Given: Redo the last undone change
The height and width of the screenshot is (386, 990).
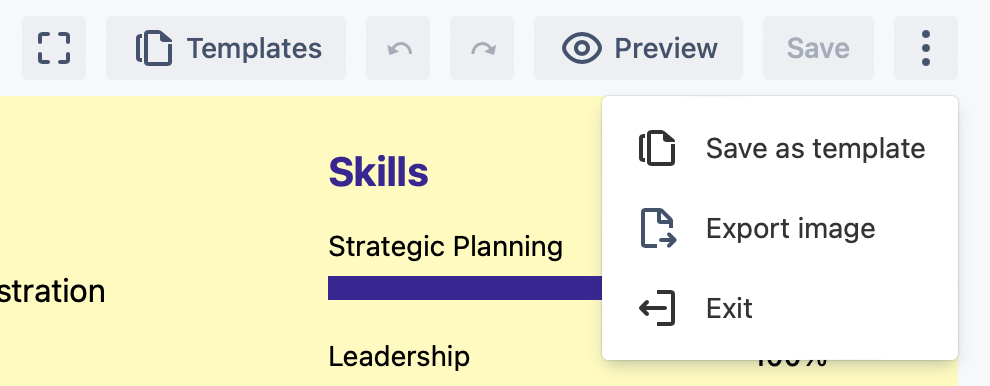Looking at the screenshot, I should click(x=482, y=48).
